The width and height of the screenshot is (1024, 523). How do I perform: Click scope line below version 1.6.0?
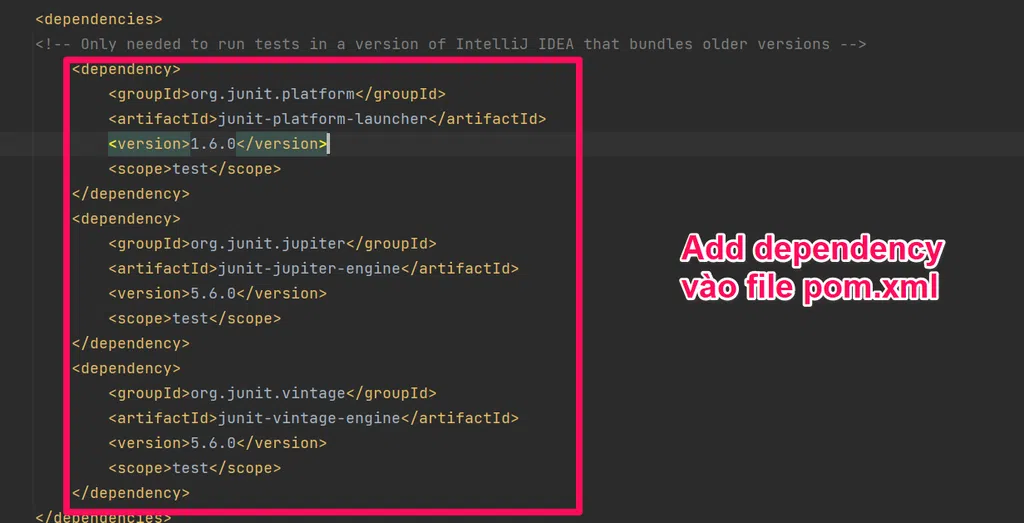click(x=194, y=169)
